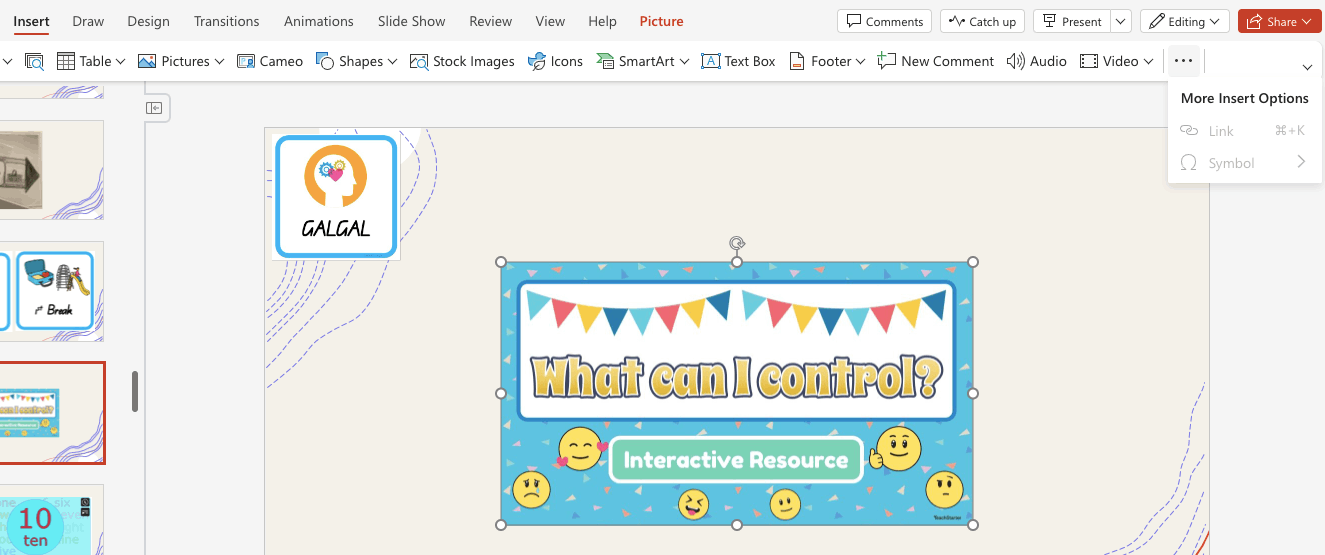The height and width of the screenshot is (555, 1325).
Task: Insert Audio
Action: (1037, 61)
